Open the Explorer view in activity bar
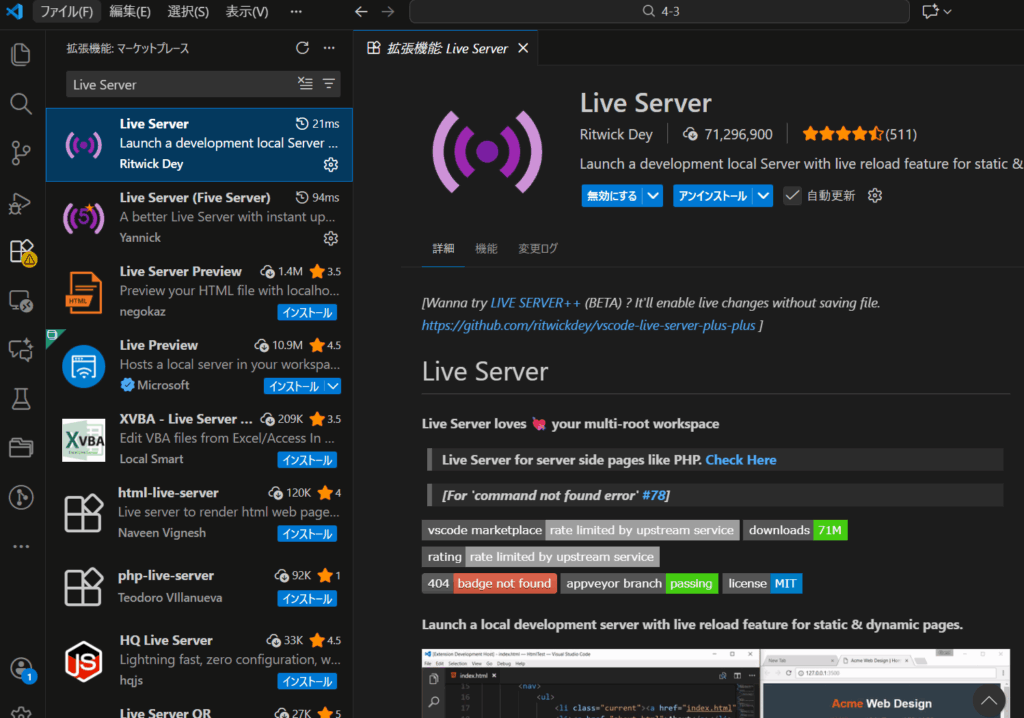The image size is (1024, 718). (x=21, y=55)
